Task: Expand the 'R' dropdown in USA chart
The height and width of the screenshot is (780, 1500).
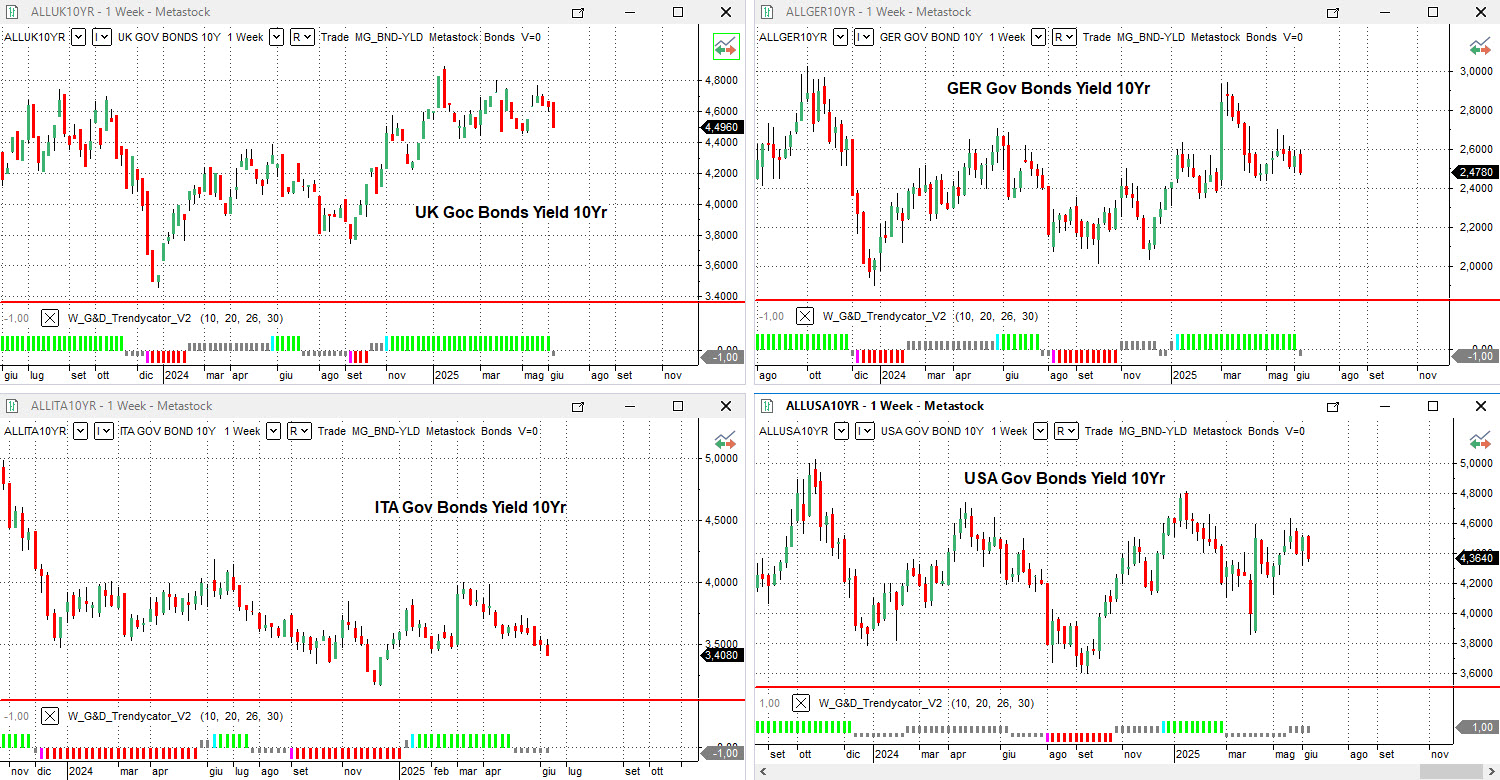Action: coord(1066,431)
